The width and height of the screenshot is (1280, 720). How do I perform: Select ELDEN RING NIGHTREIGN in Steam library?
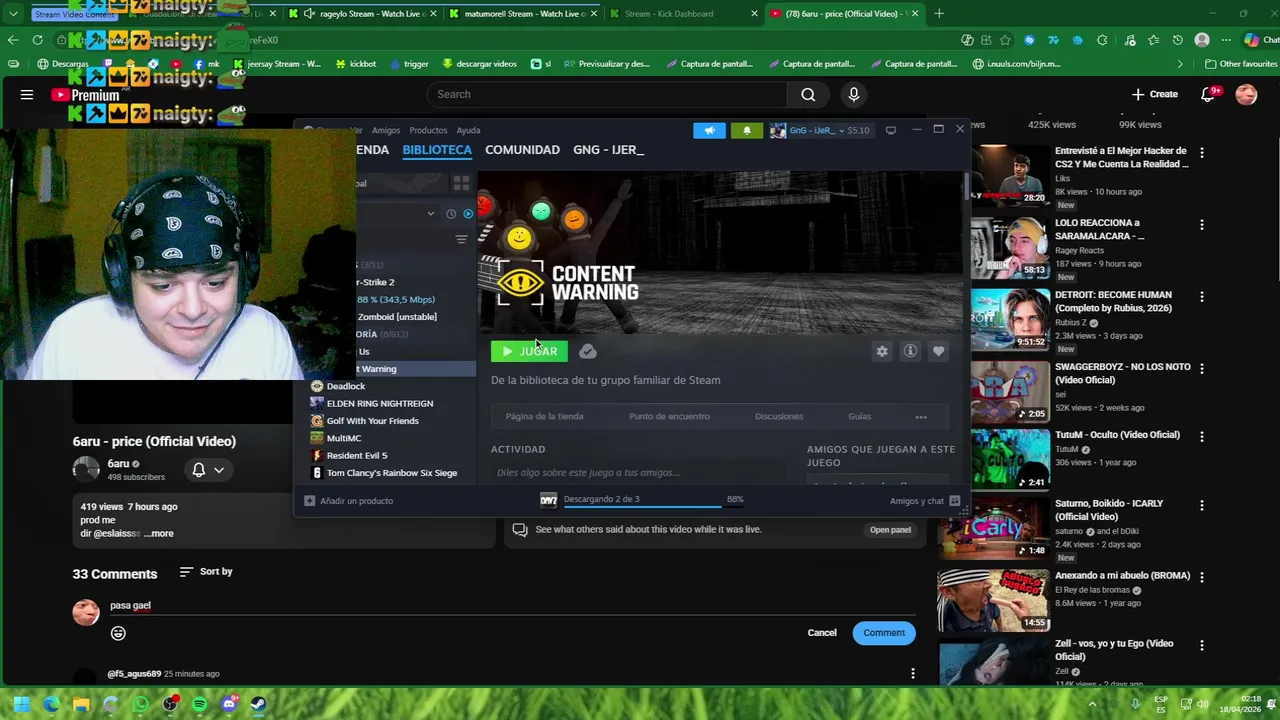(x=380, y=404)
